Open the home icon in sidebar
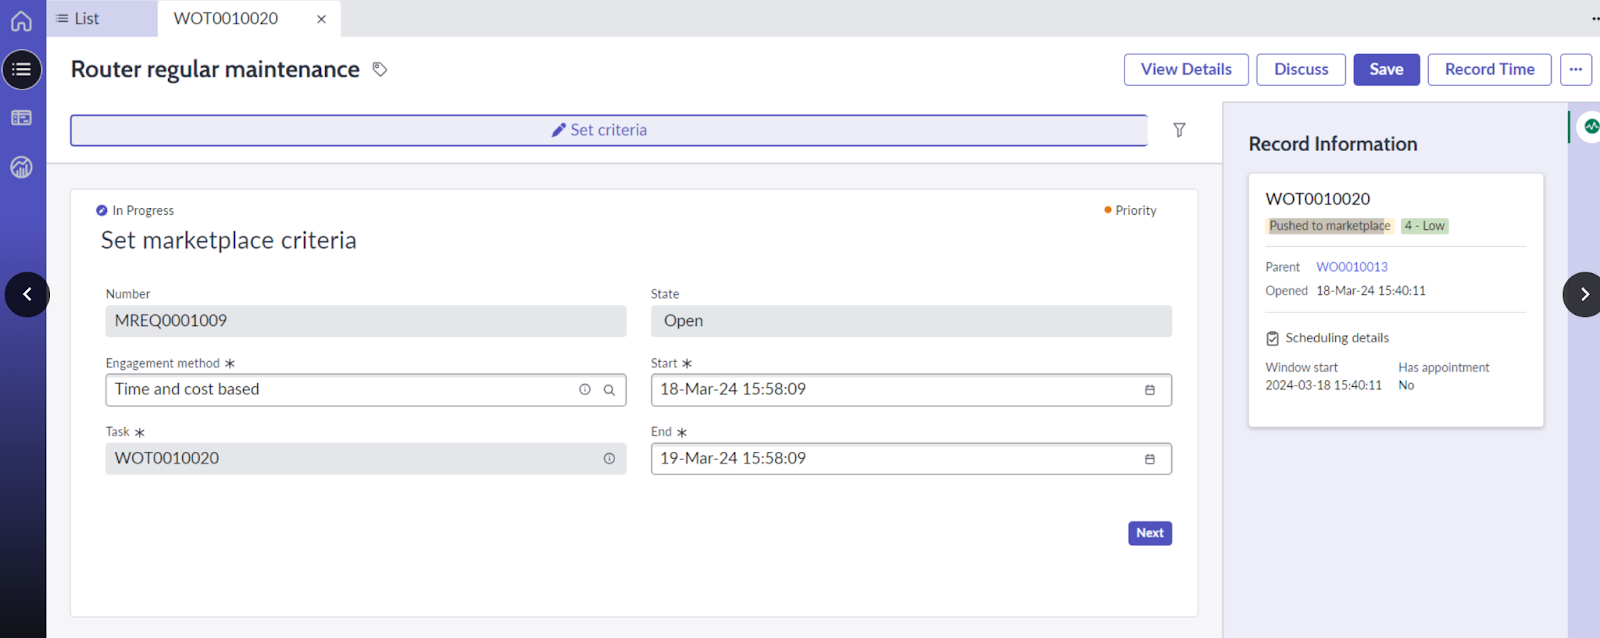The width and height of the screenshot is (1600, 638). (x=21, y=21)
